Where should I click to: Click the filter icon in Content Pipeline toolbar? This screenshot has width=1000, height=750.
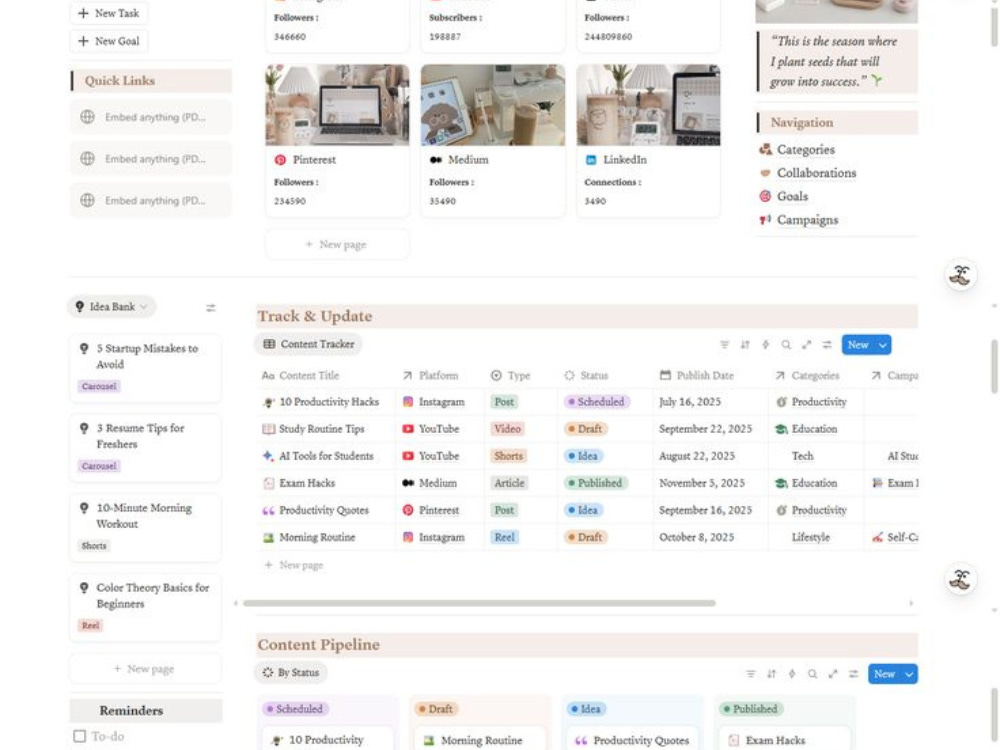click(751, 673)
